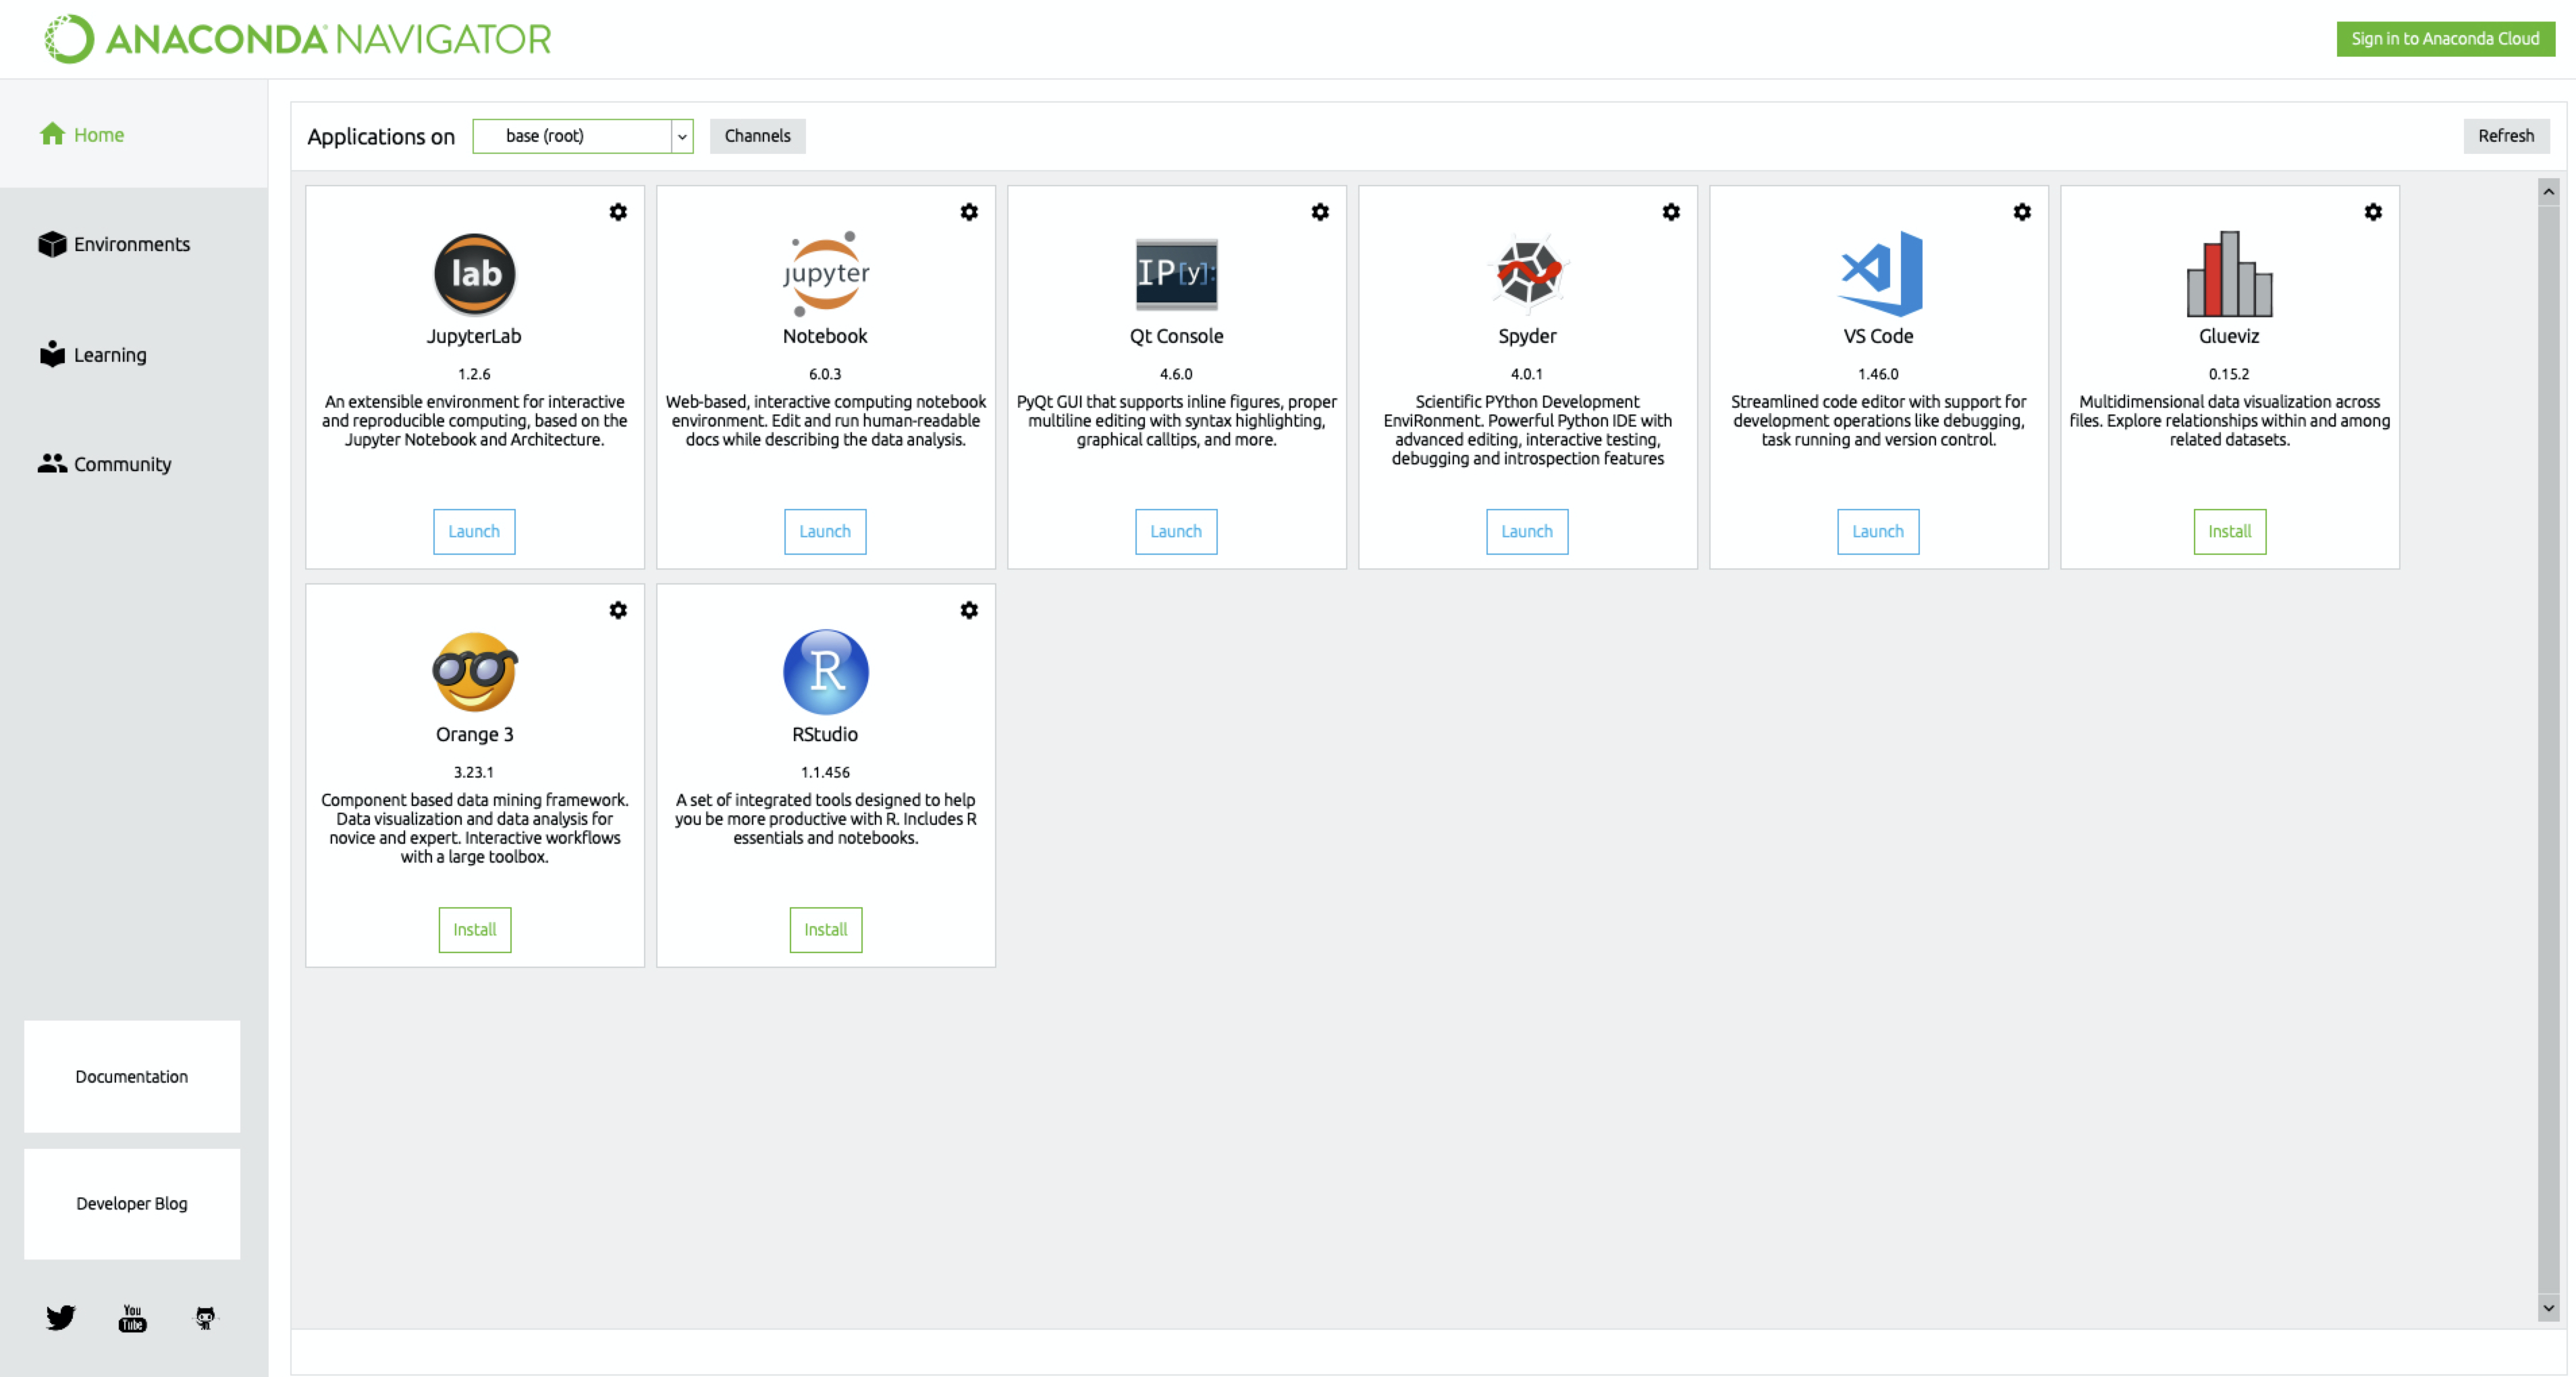The width and height of the screenshot is (2576, 1377).
Task: Expand the base (root) environment dropdown
Action: [682, 136]
